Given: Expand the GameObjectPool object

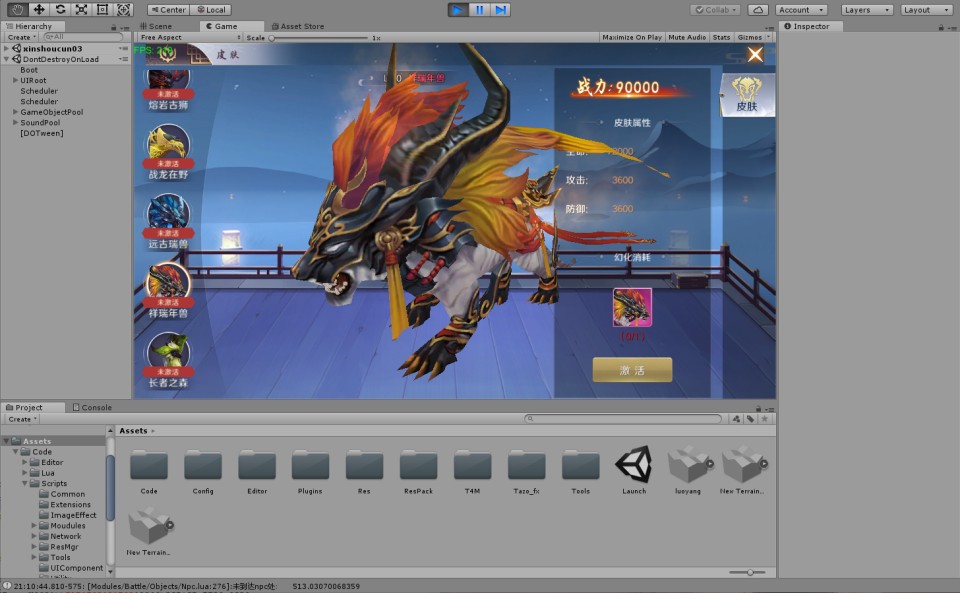Looking at the screenshot, I should [15, 112].
